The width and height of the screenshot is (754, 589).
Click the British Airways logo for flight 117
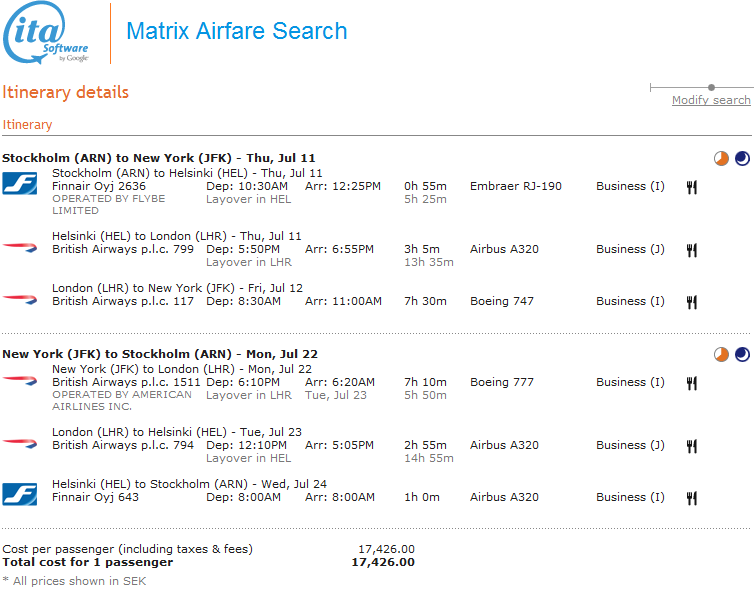[20, 296]
